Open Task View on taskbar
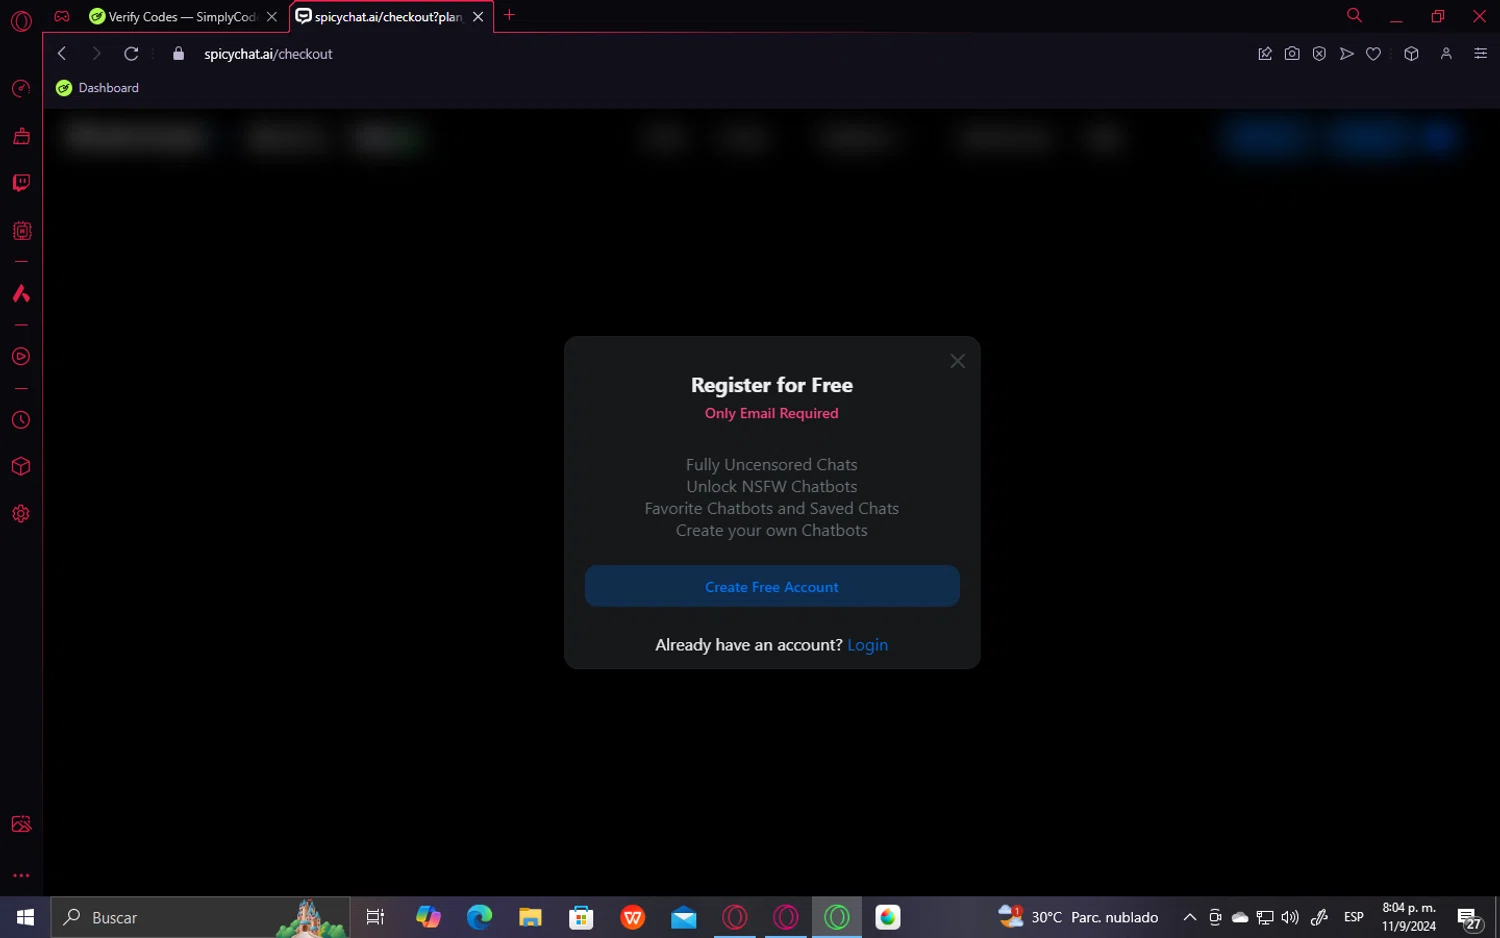The width and height of the screenshot is (1500, 938). [x=375, y=917]
